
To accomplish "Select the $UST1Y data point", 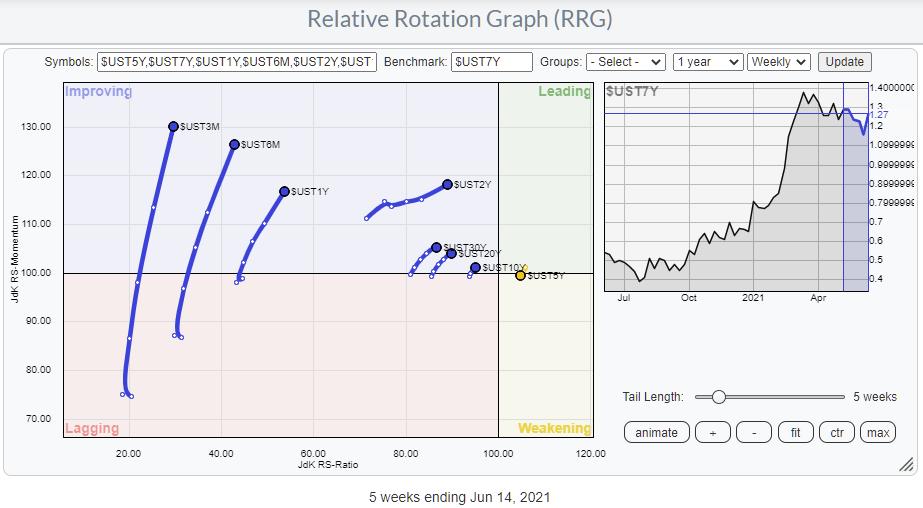I will click(x=284, y=191).
